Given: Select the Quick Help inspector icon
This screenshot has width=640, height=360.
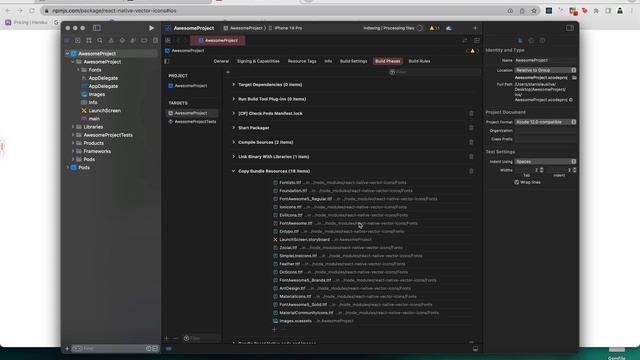Looking at the screenshot, I should click(542, 40).
